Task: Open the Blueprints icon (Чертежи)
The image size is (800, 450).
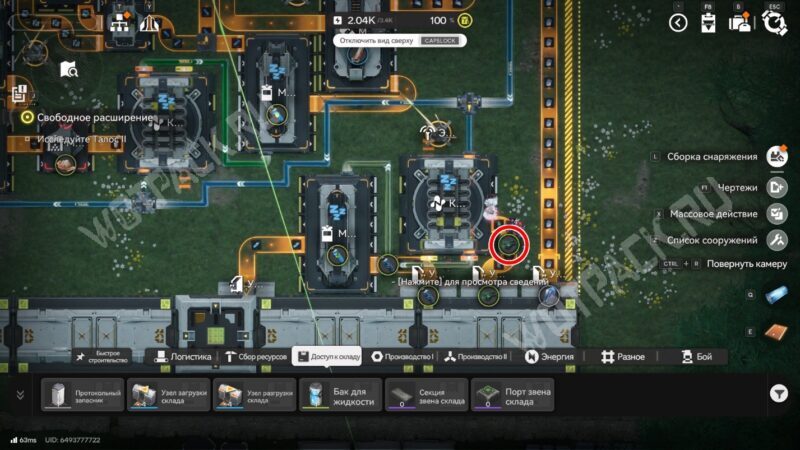Action: 777,187
